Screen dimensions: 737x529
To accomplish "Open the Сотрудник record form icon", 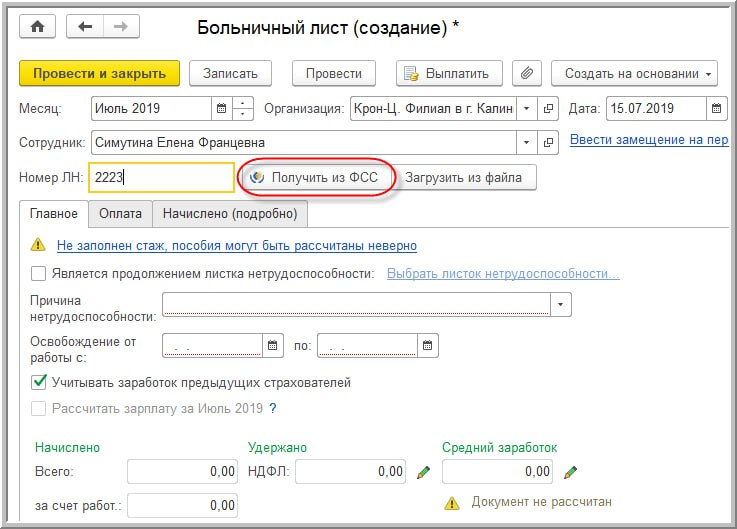I will (548, 142).
